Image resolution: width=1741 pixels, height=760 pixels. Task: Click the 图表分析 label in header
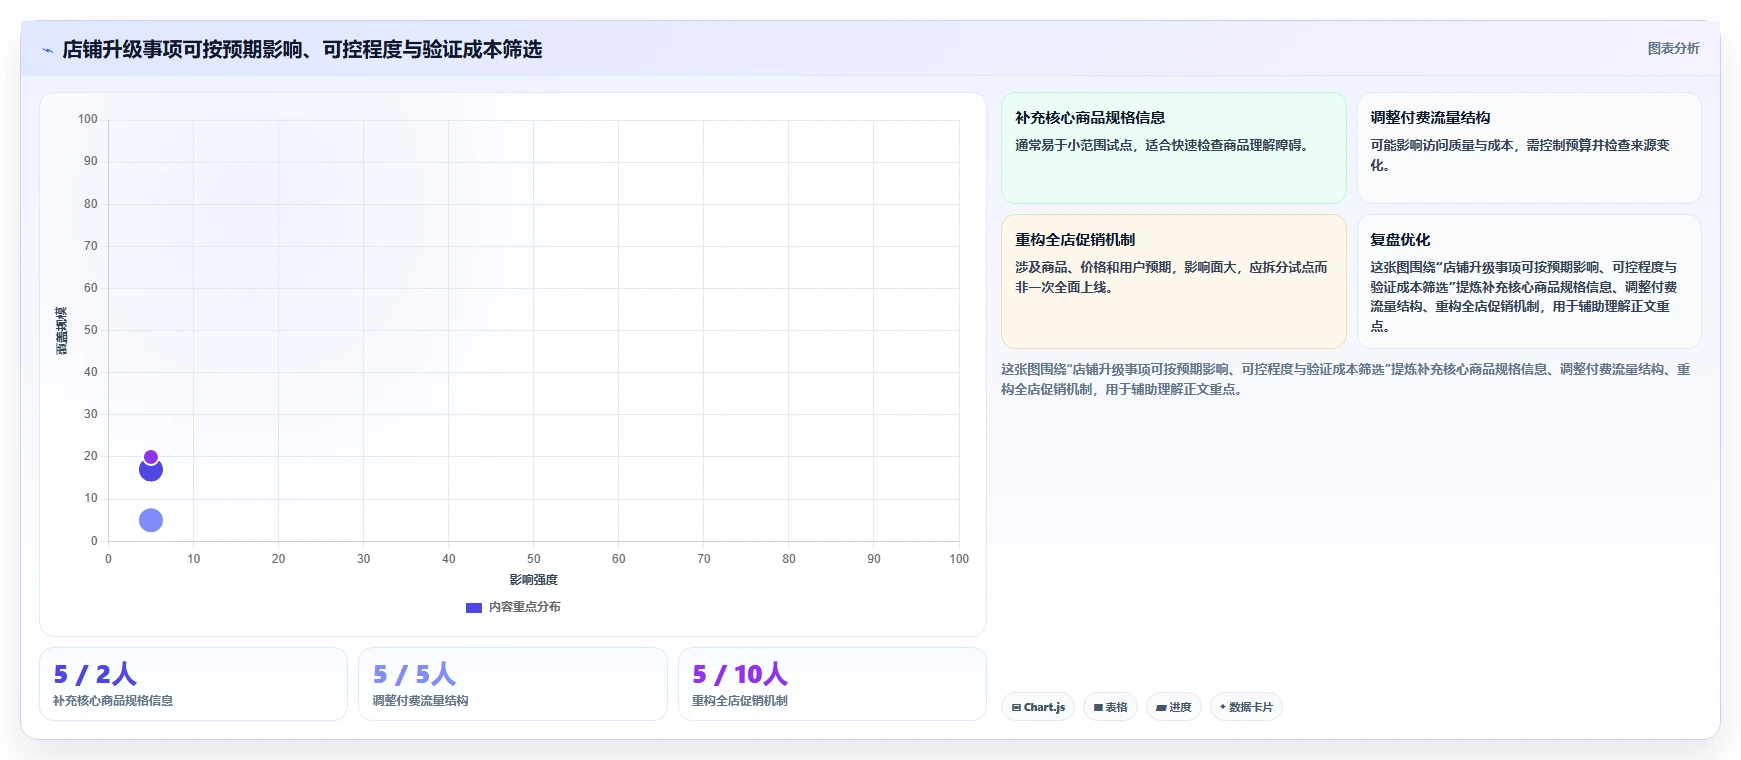pos(1673,48)
